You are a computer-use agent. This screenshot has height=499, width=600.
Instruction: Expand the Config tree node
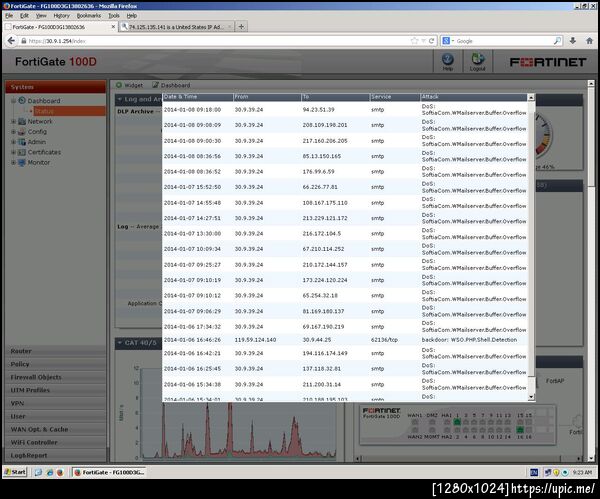point(13,132)
